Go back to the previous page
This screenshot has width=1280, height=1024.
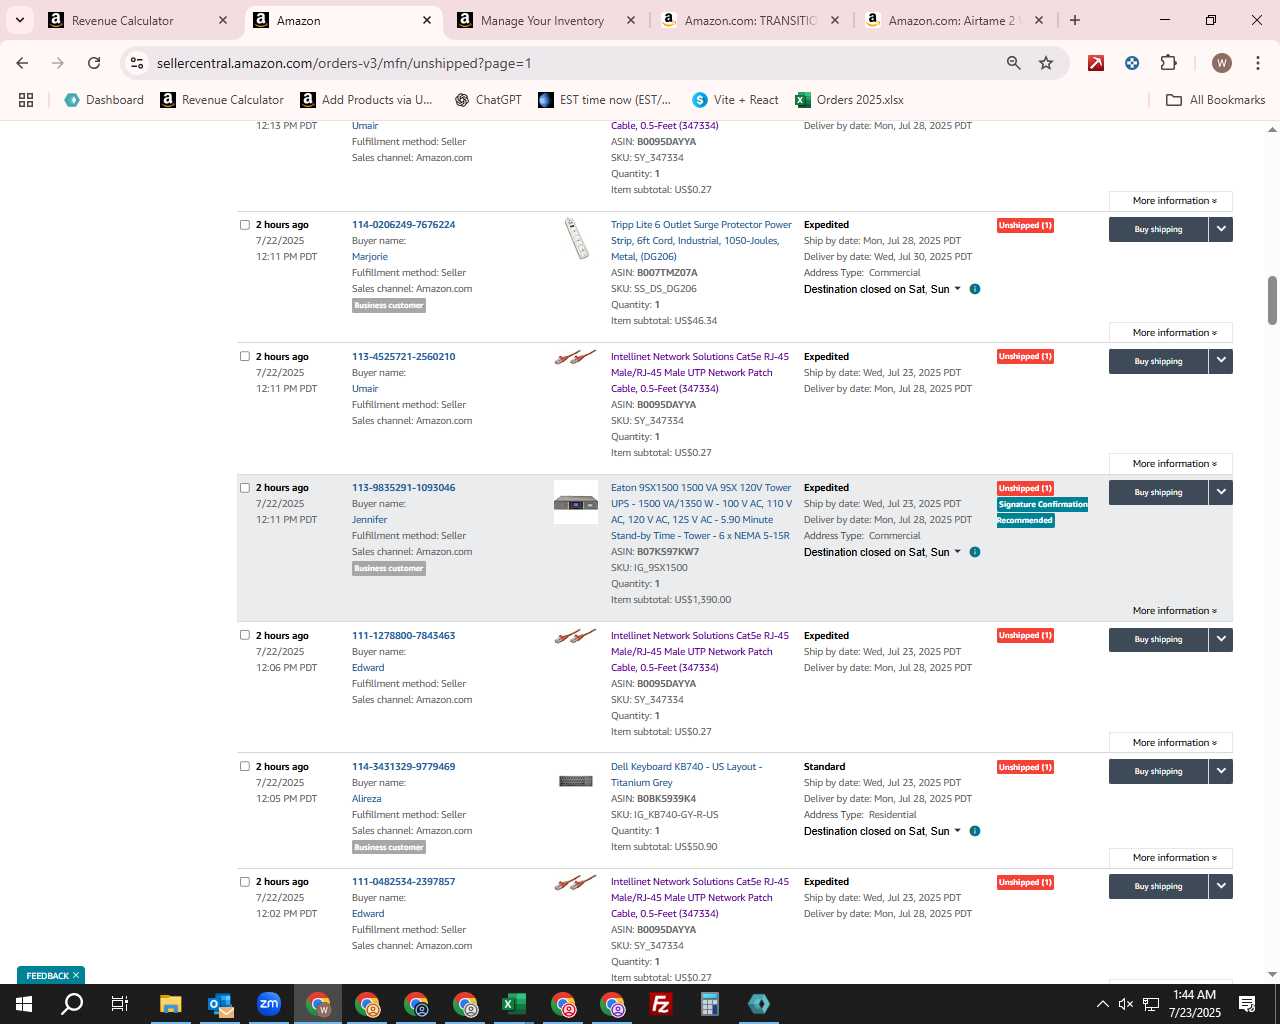[22, 63]
